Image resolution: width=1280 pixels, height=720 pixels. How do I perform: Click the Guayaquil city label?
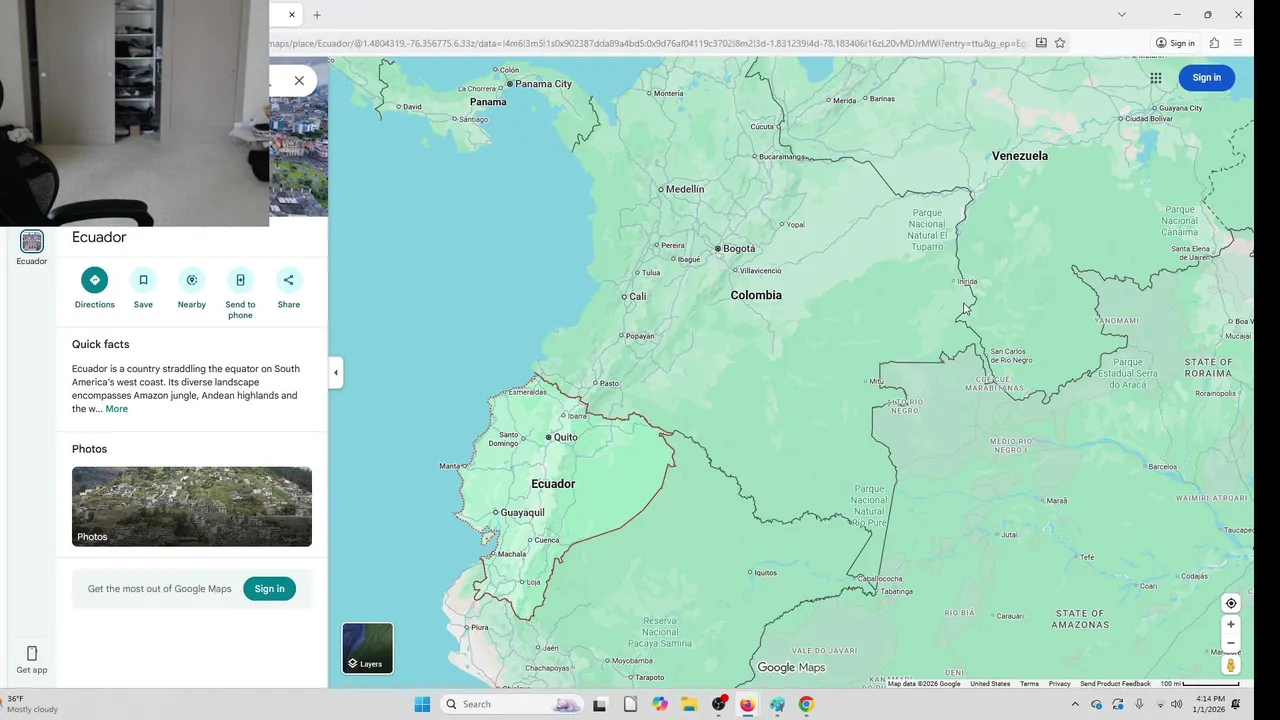522,512
